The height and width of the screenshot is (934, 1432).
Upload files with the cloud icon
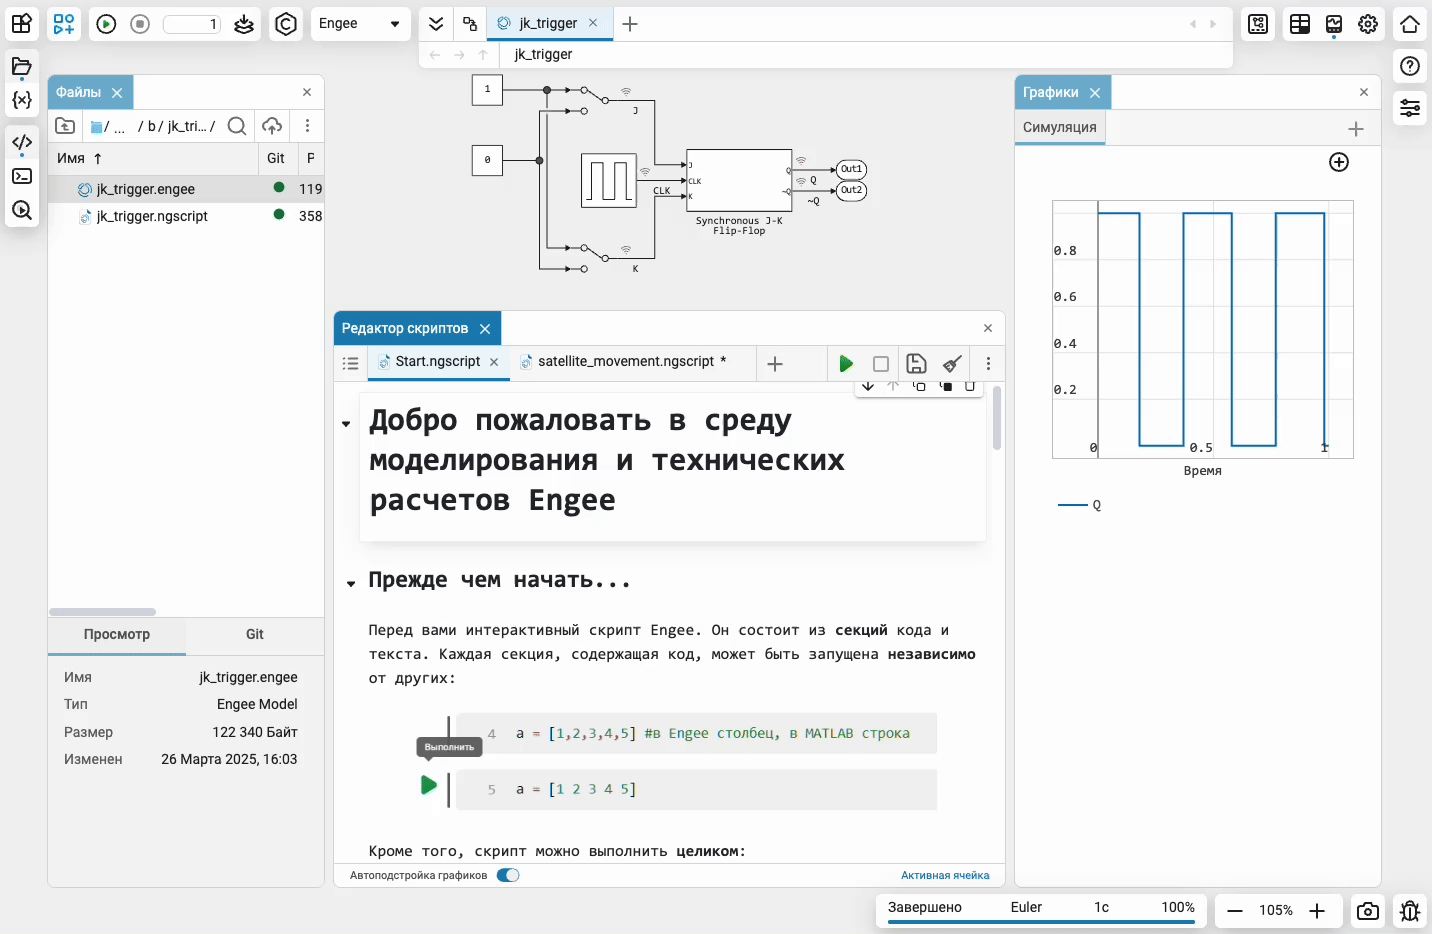click(x=272, y=126)
